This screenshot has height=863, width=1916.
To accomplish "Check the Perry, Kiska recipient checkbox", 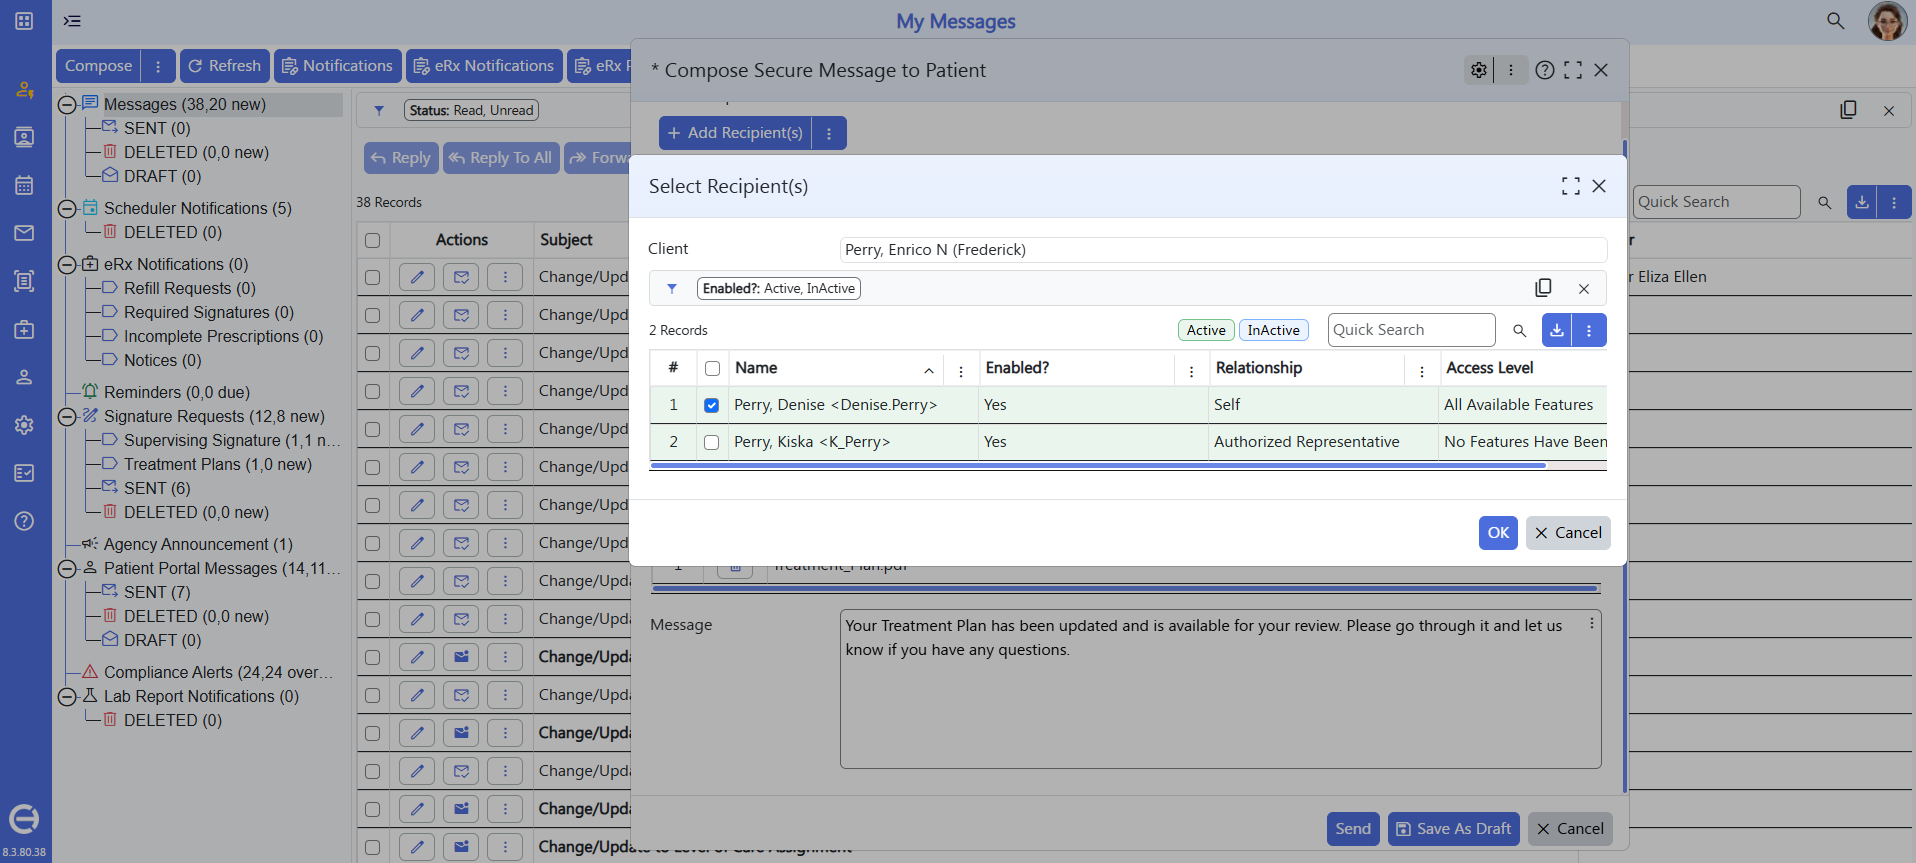I will pos(712,442).
